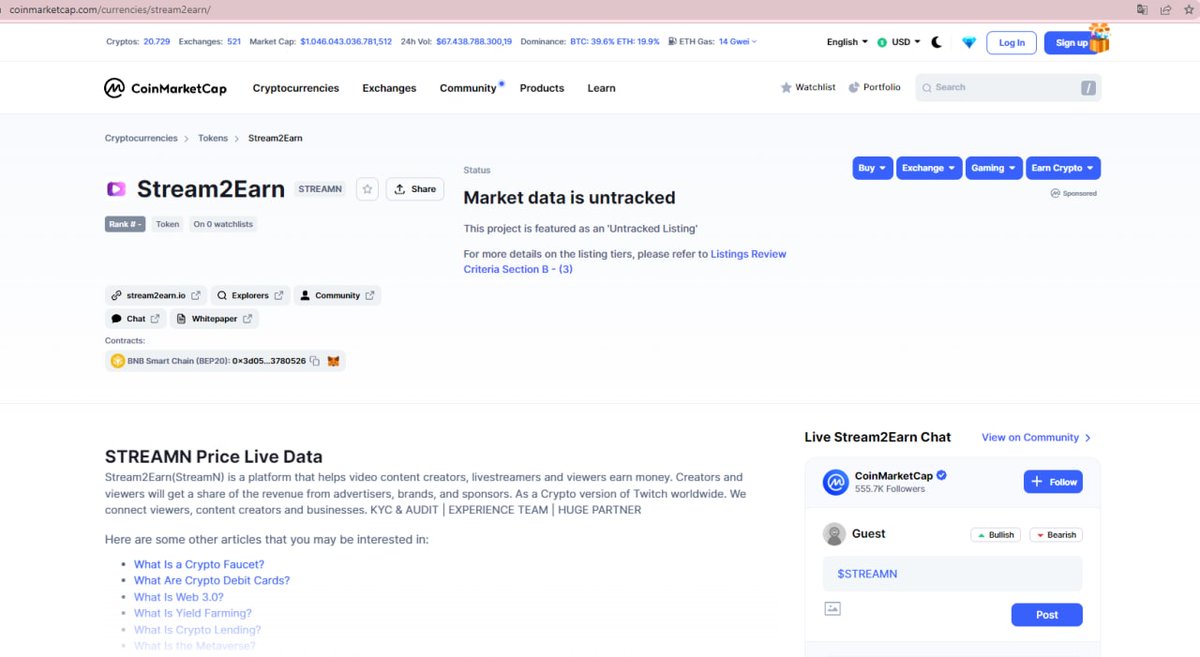Click the Post button

[x=1047, y=614]
